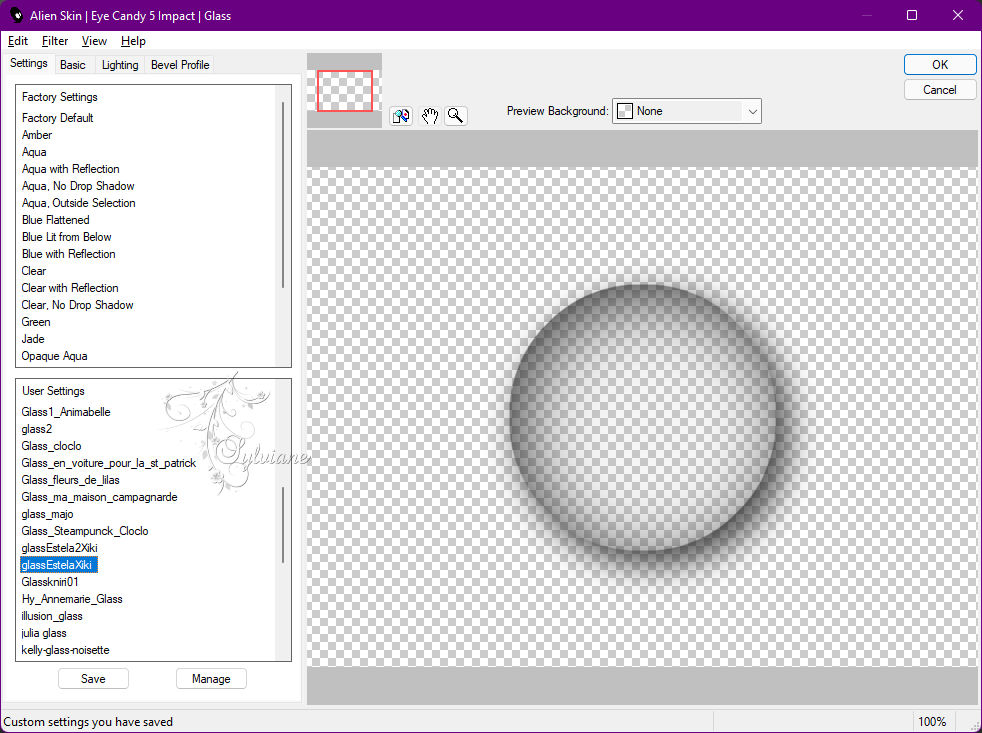The height and width of the screenshot is (733, 982).
Task: Click the OK button
Action: 939,65
